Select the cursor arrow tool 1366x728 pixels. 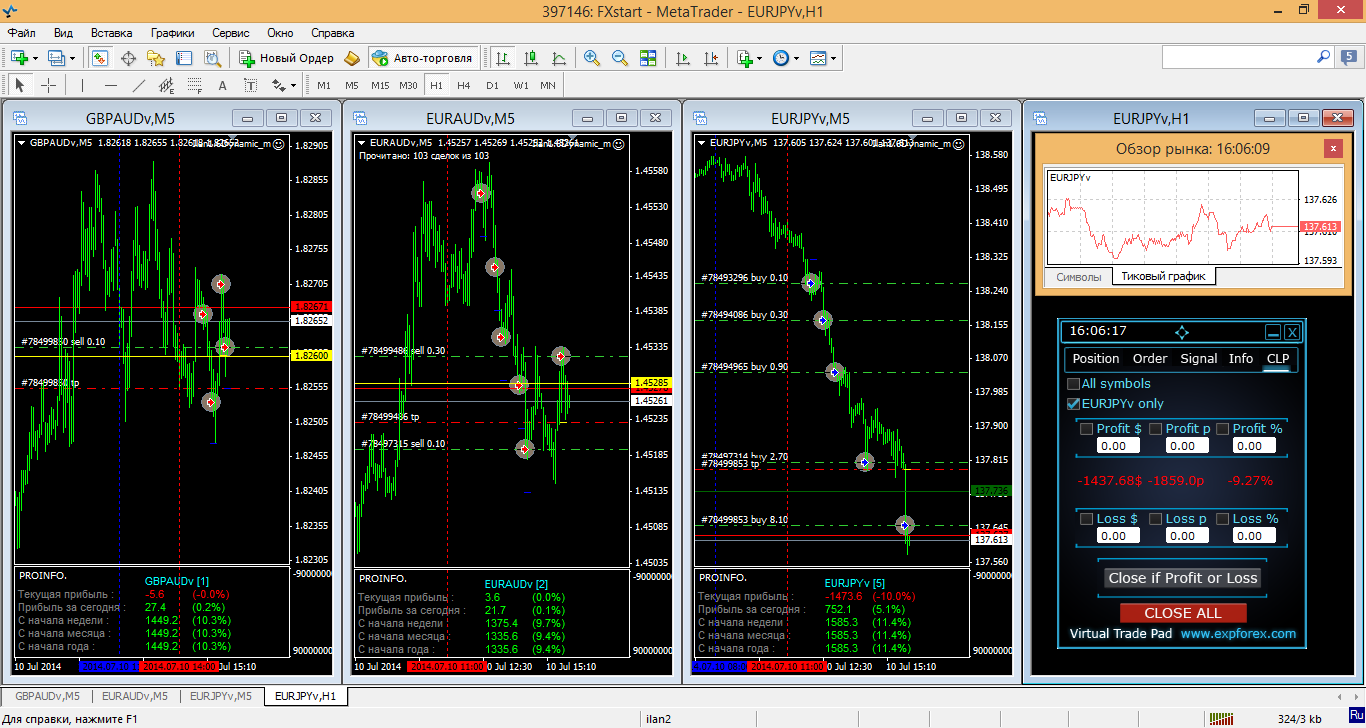[x=19, y=85]
